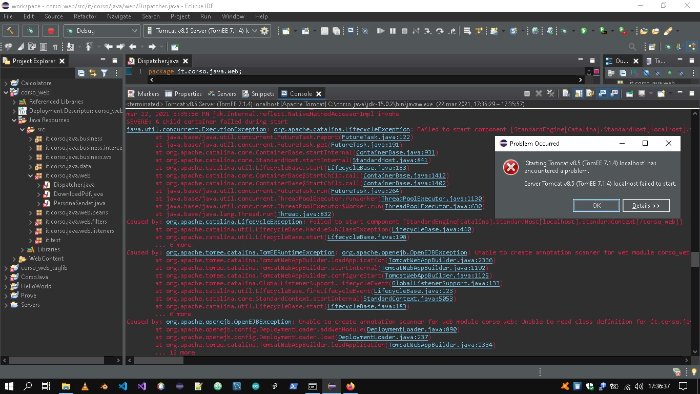Image resolution: width=700 pixels, height=394 pixels.
Task: Open the Tomcat v8.5 Server launch dropdown
Action: pos(202,31)
